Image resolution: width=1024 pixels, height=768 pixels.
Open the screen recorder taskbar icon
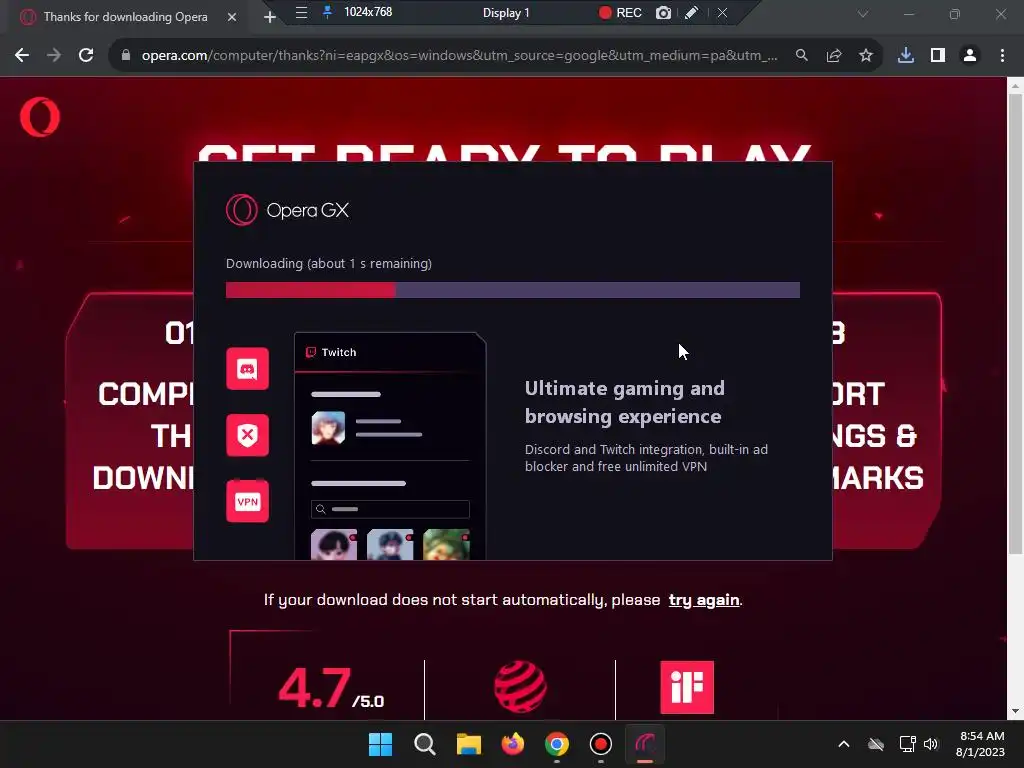tap(601, 744)
